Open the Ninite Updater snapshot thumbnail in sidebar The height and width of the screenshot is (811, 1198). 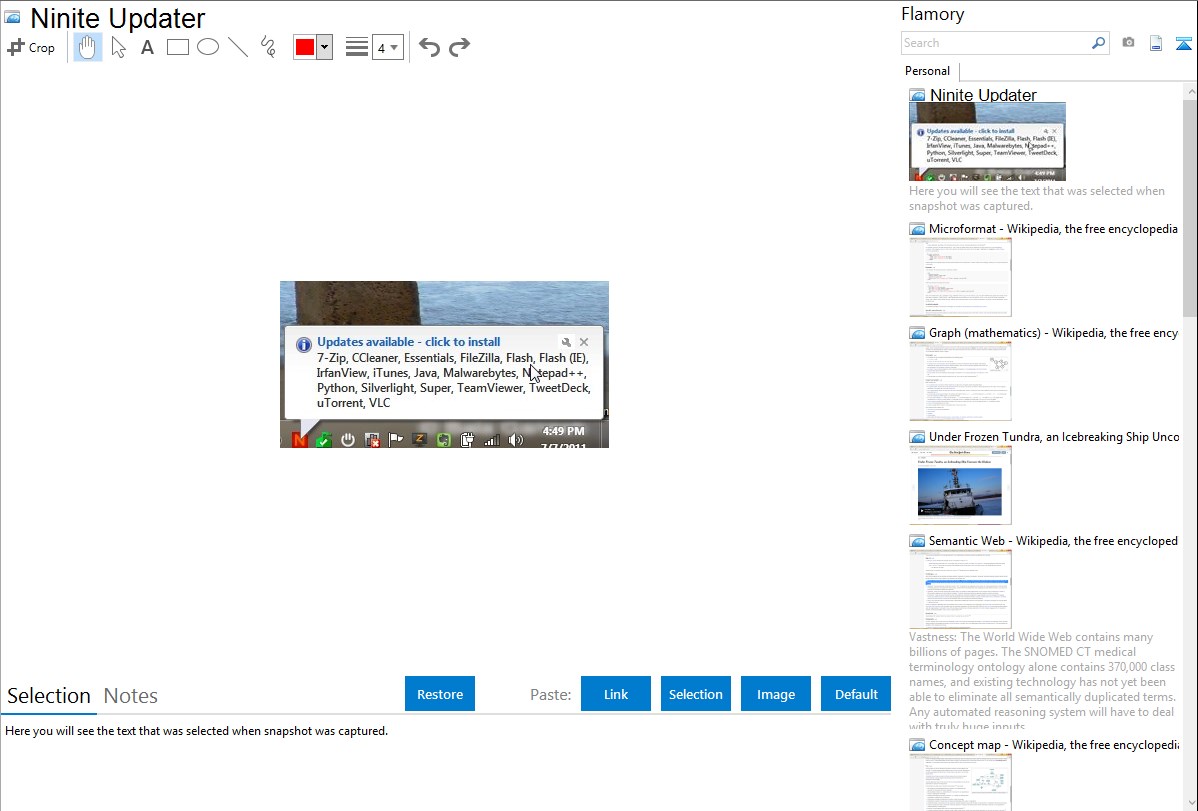[x=987, y=142]
